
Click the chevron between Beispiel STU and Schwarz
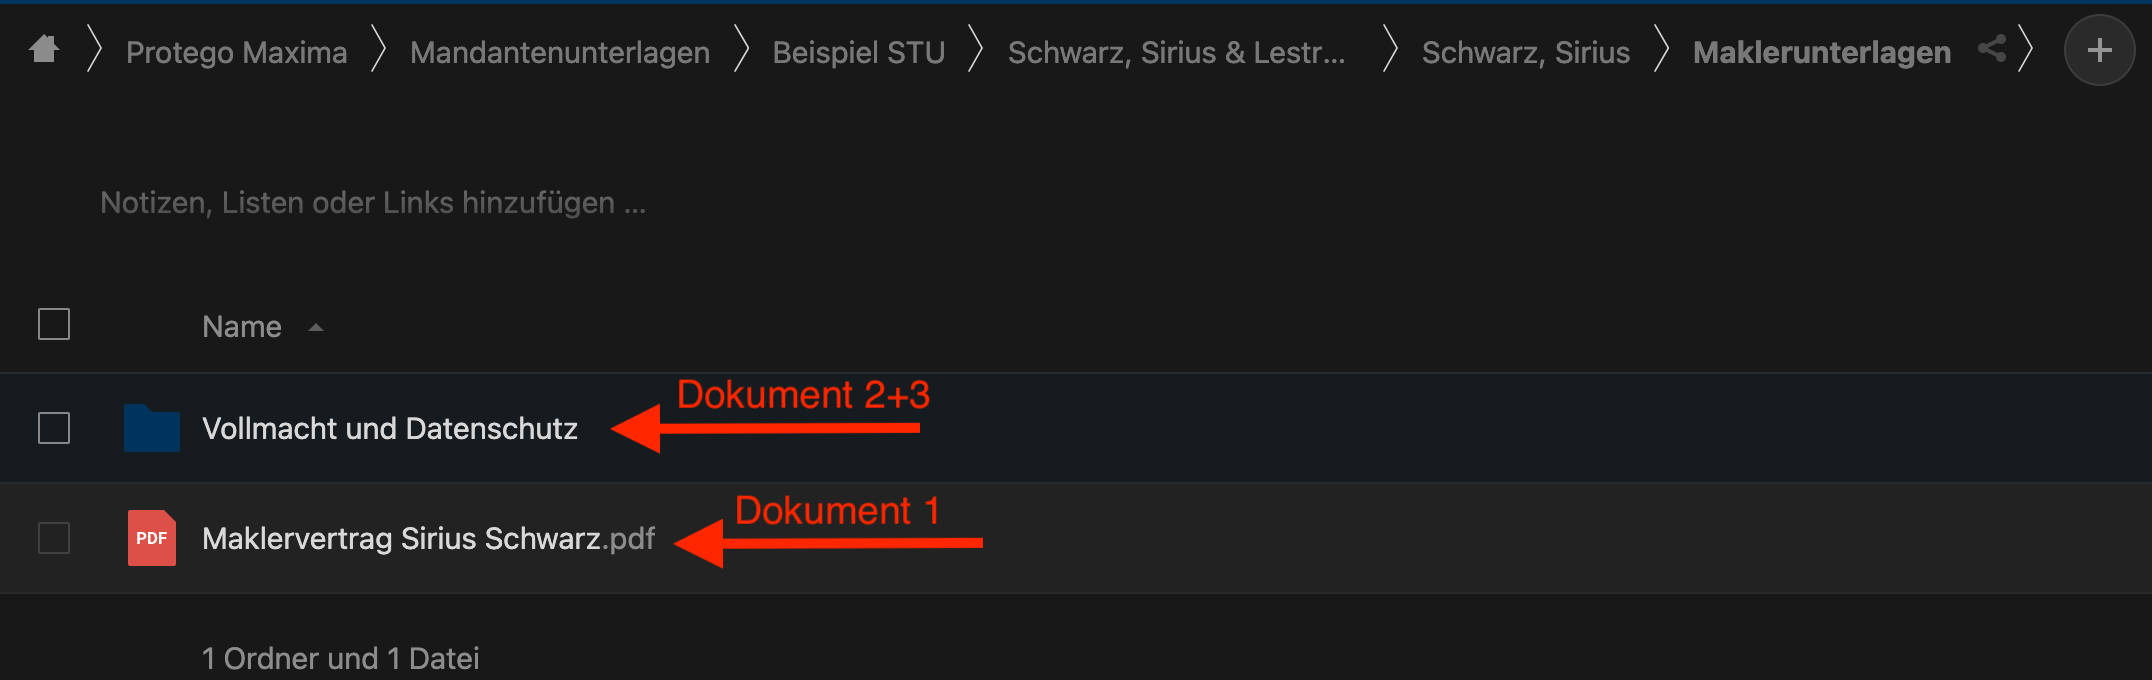click(973, 48)
